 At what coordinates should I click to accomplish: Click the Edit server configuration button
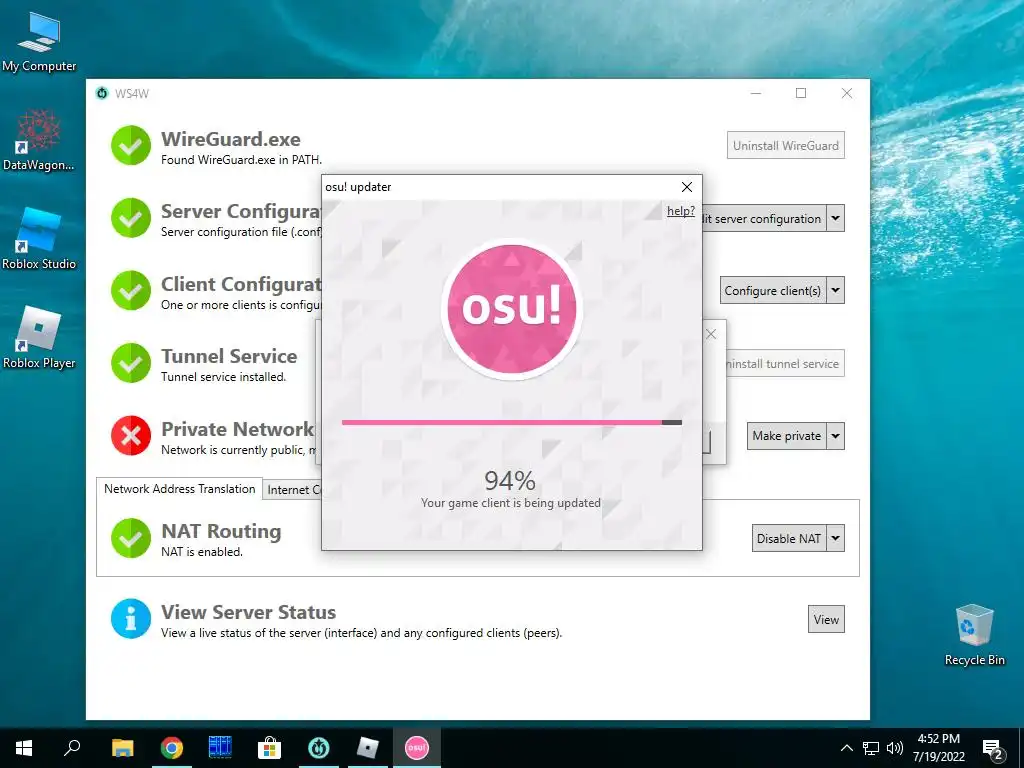(764, 218)
